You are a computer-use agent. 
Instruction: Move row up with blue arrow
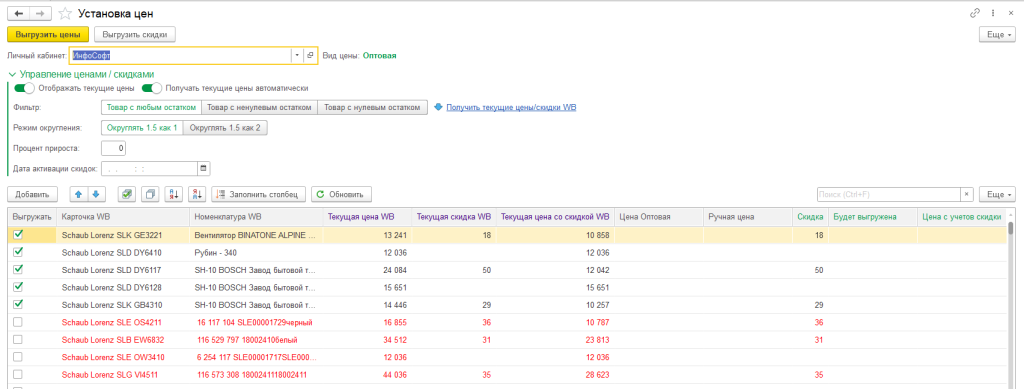point(78,194)
